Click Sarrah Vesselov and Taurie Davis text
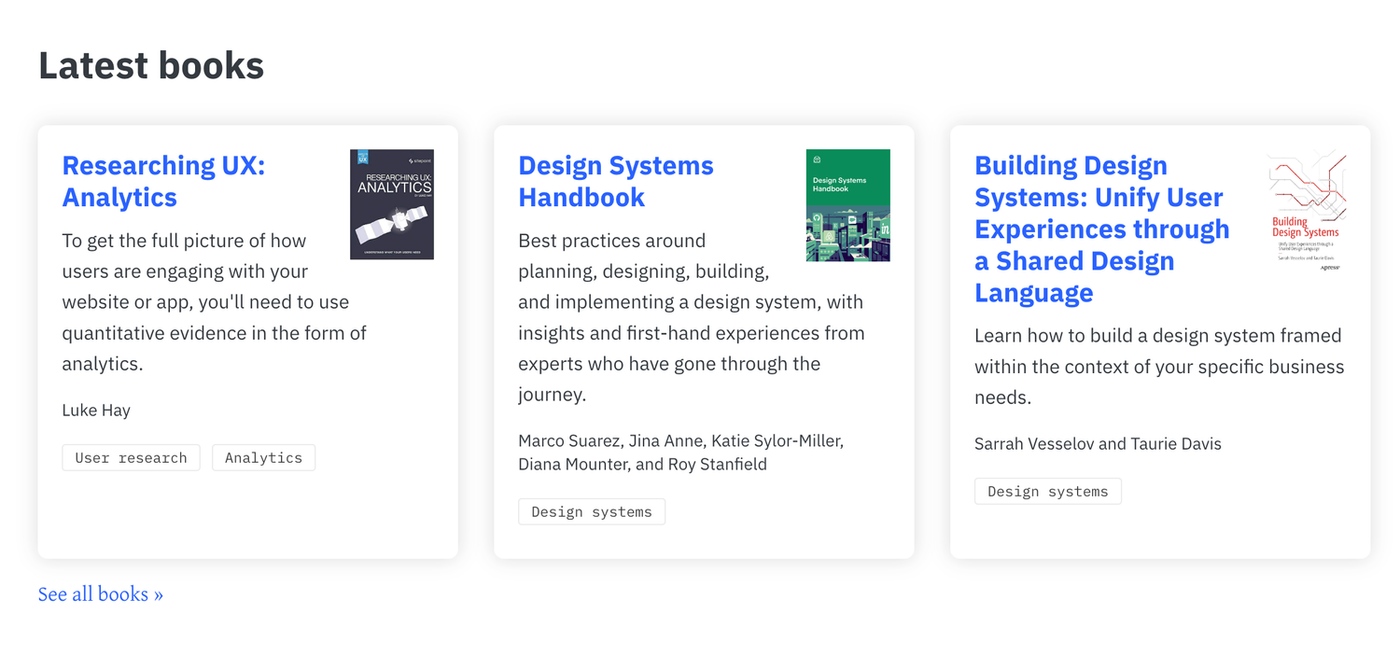The height and width of the screenshot is (654, 1400). 1097,443
